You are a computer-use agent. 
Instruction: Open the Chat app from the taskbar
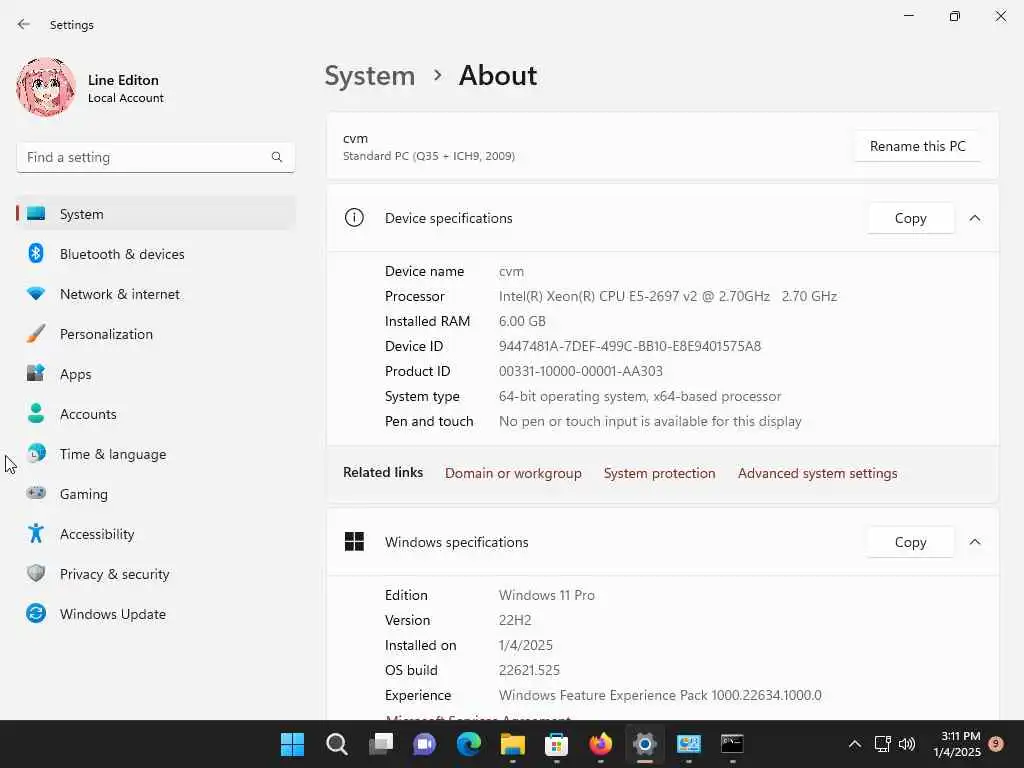(x=424, y=744)
